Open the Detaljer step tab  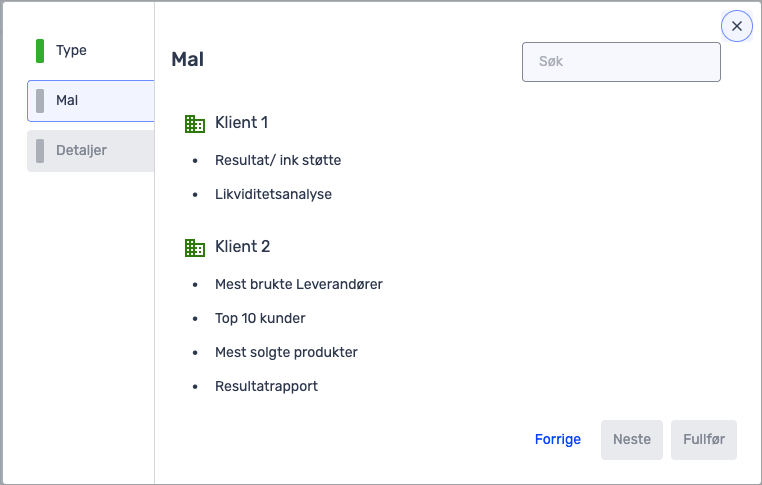[90, 150]
